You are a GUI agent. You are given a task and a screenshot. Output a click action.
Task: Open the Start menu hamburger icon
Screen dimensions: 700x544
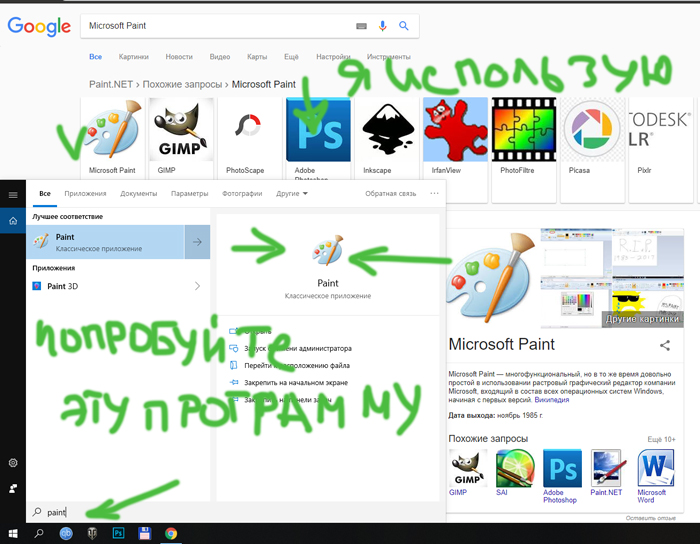pyautogui.click(x=13, y=195)
